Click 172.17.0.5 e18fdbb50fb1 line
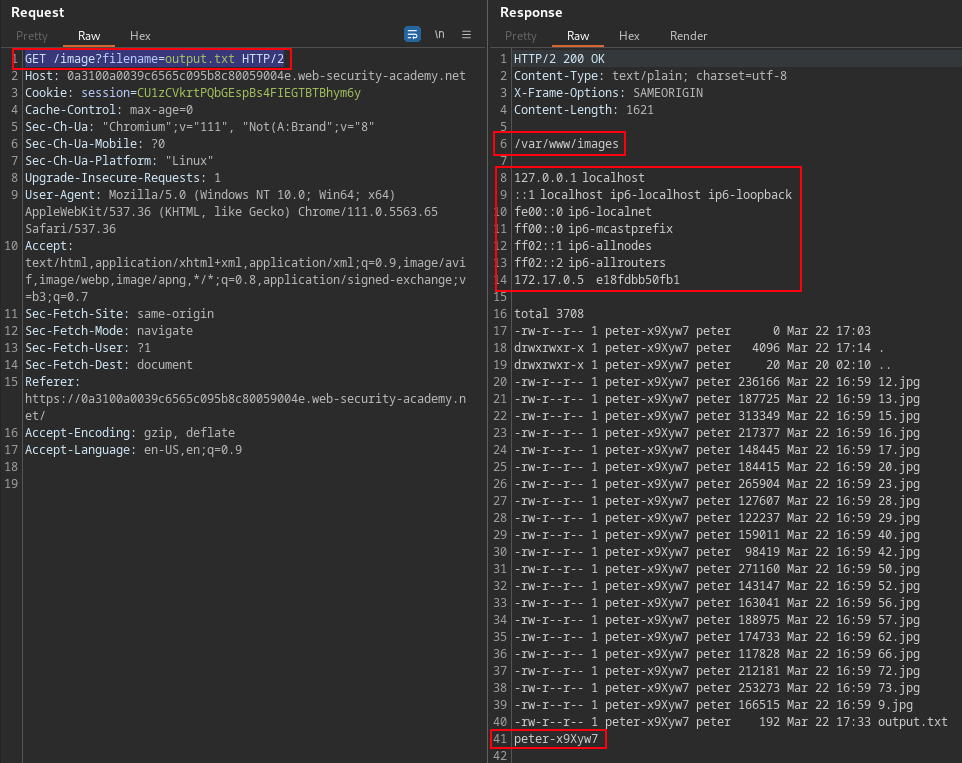Screen dimensions: 962x763 pyautogui.click(x=597, y=280)
